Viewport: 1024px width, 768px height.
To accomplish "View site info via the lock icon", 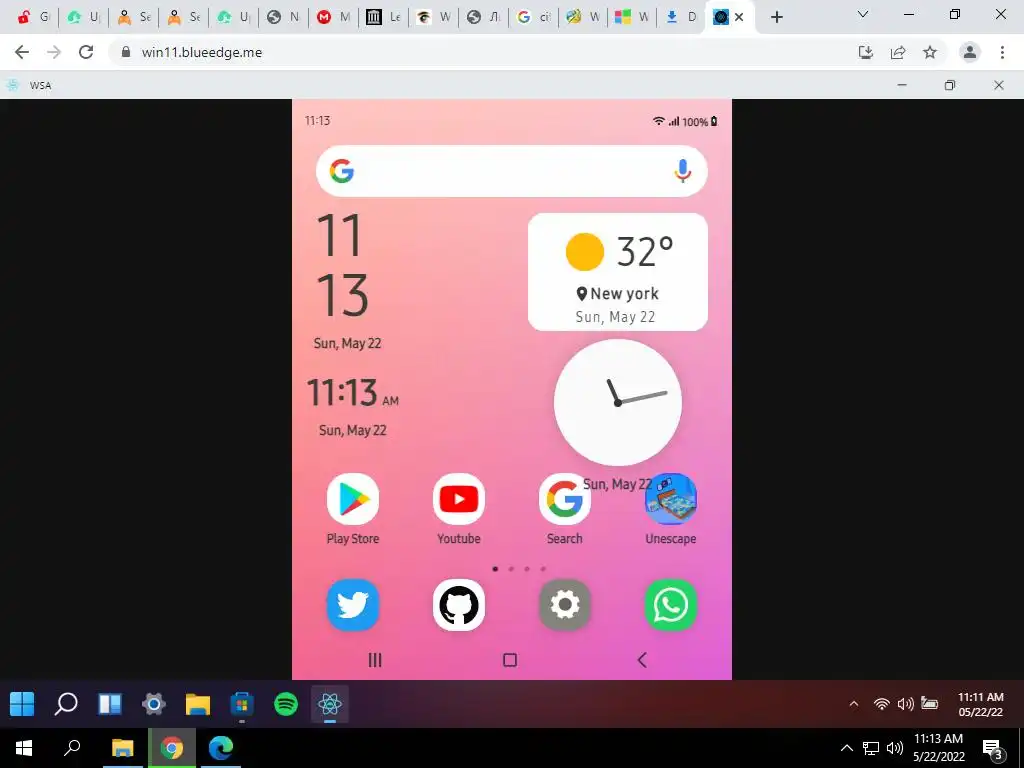I will [x=126, y=52].
